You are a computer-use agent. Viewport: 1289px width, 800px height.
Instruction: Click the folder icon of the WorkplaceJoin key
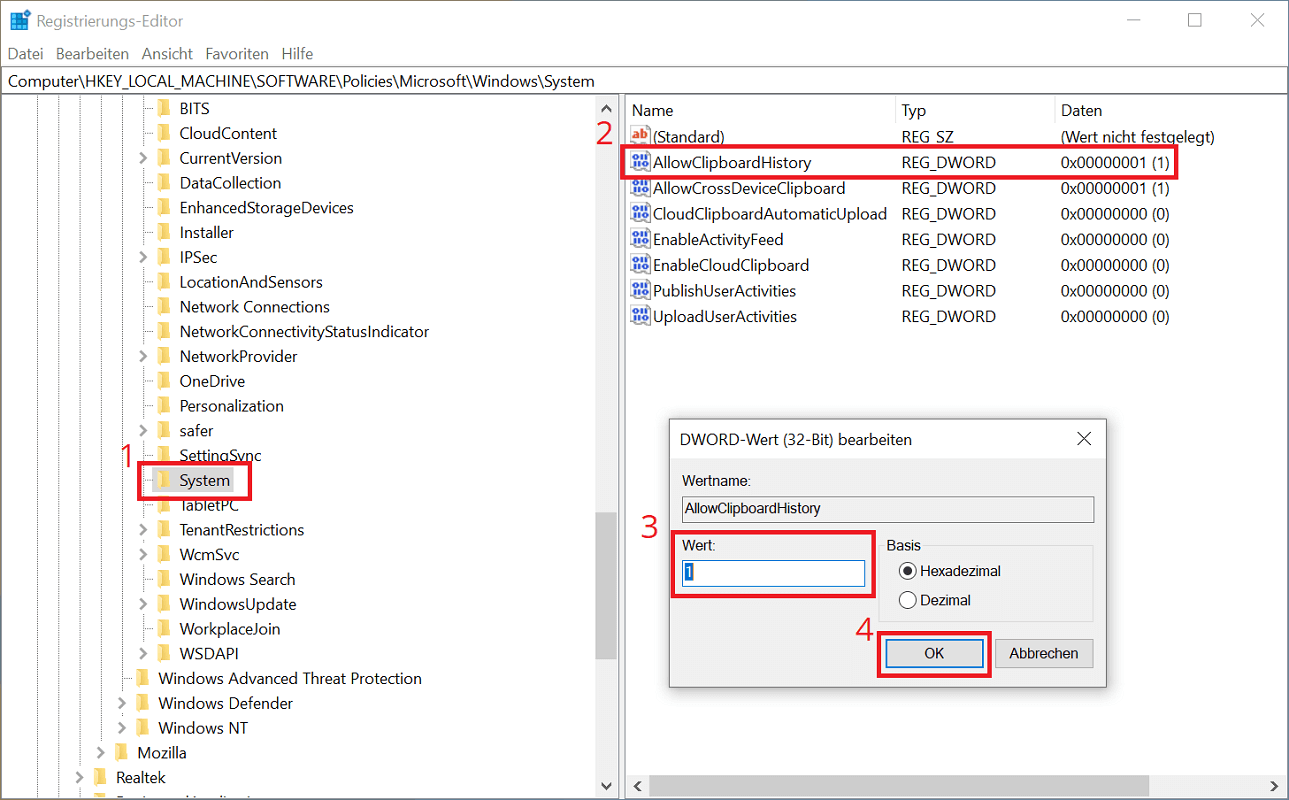(164, 629)
